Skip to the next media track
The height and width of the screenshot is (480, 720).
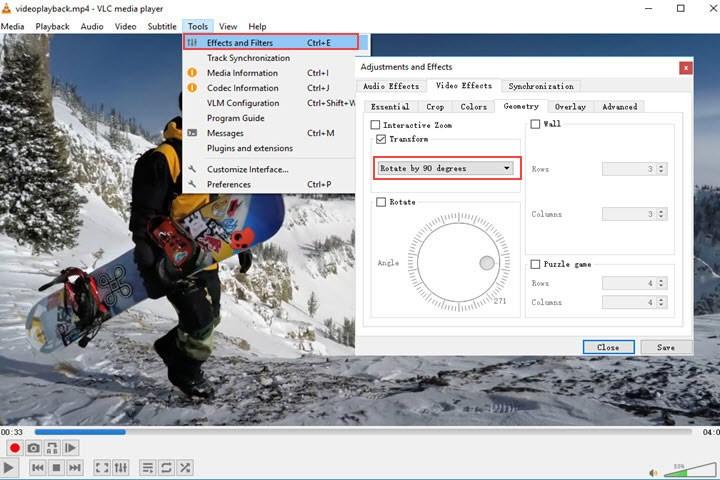74,468
